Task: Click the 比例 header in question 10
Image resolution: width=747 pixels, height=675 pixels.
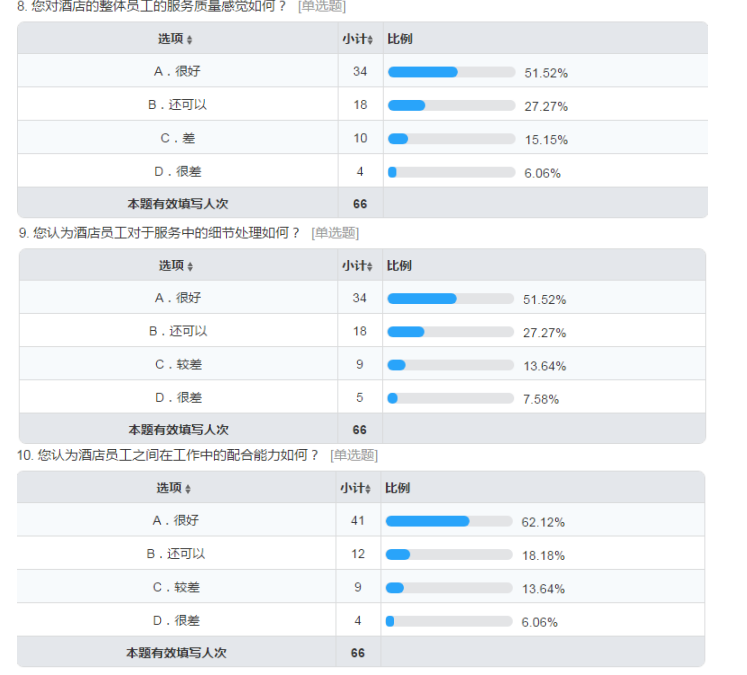Action: [397, 488]
